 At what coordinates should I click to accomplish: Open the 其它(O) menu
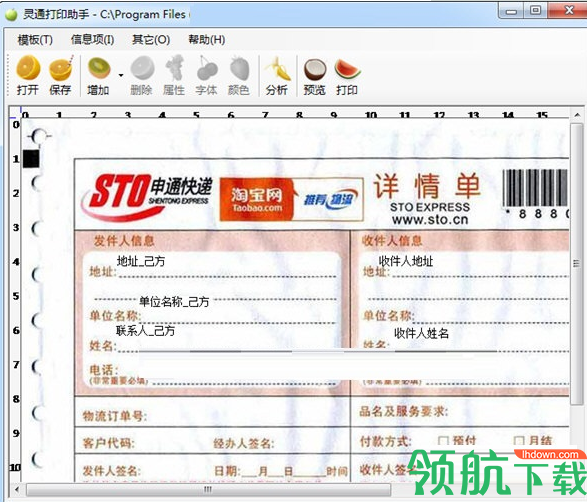point(151,39)
